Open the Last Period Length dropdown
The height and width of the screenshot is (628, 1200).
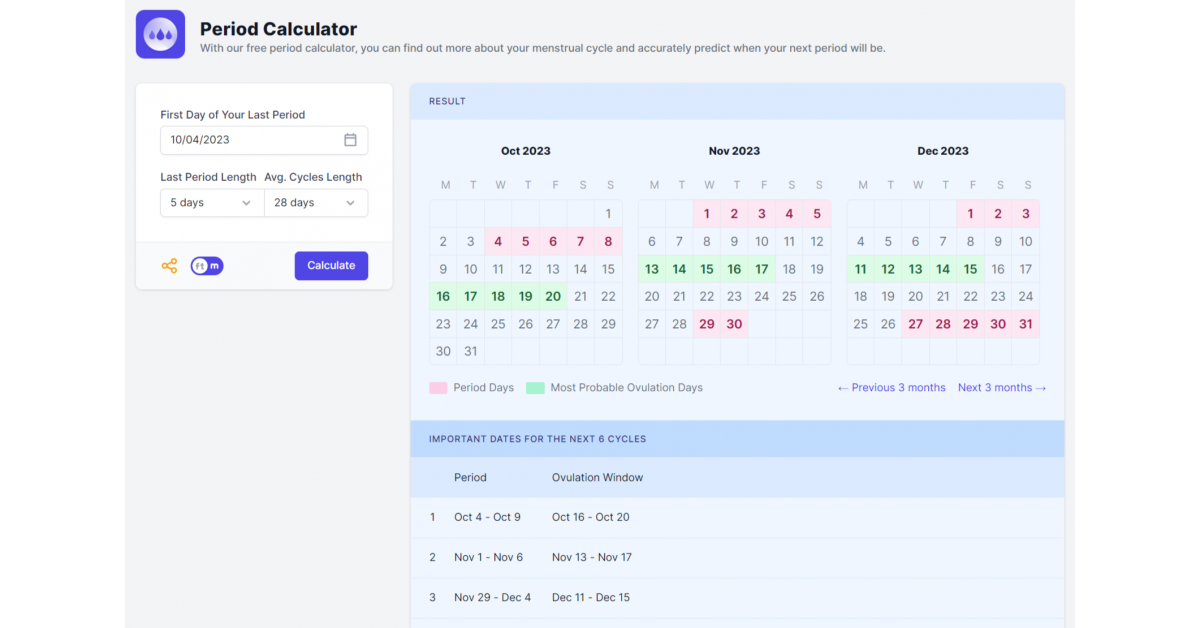point(211,202)
